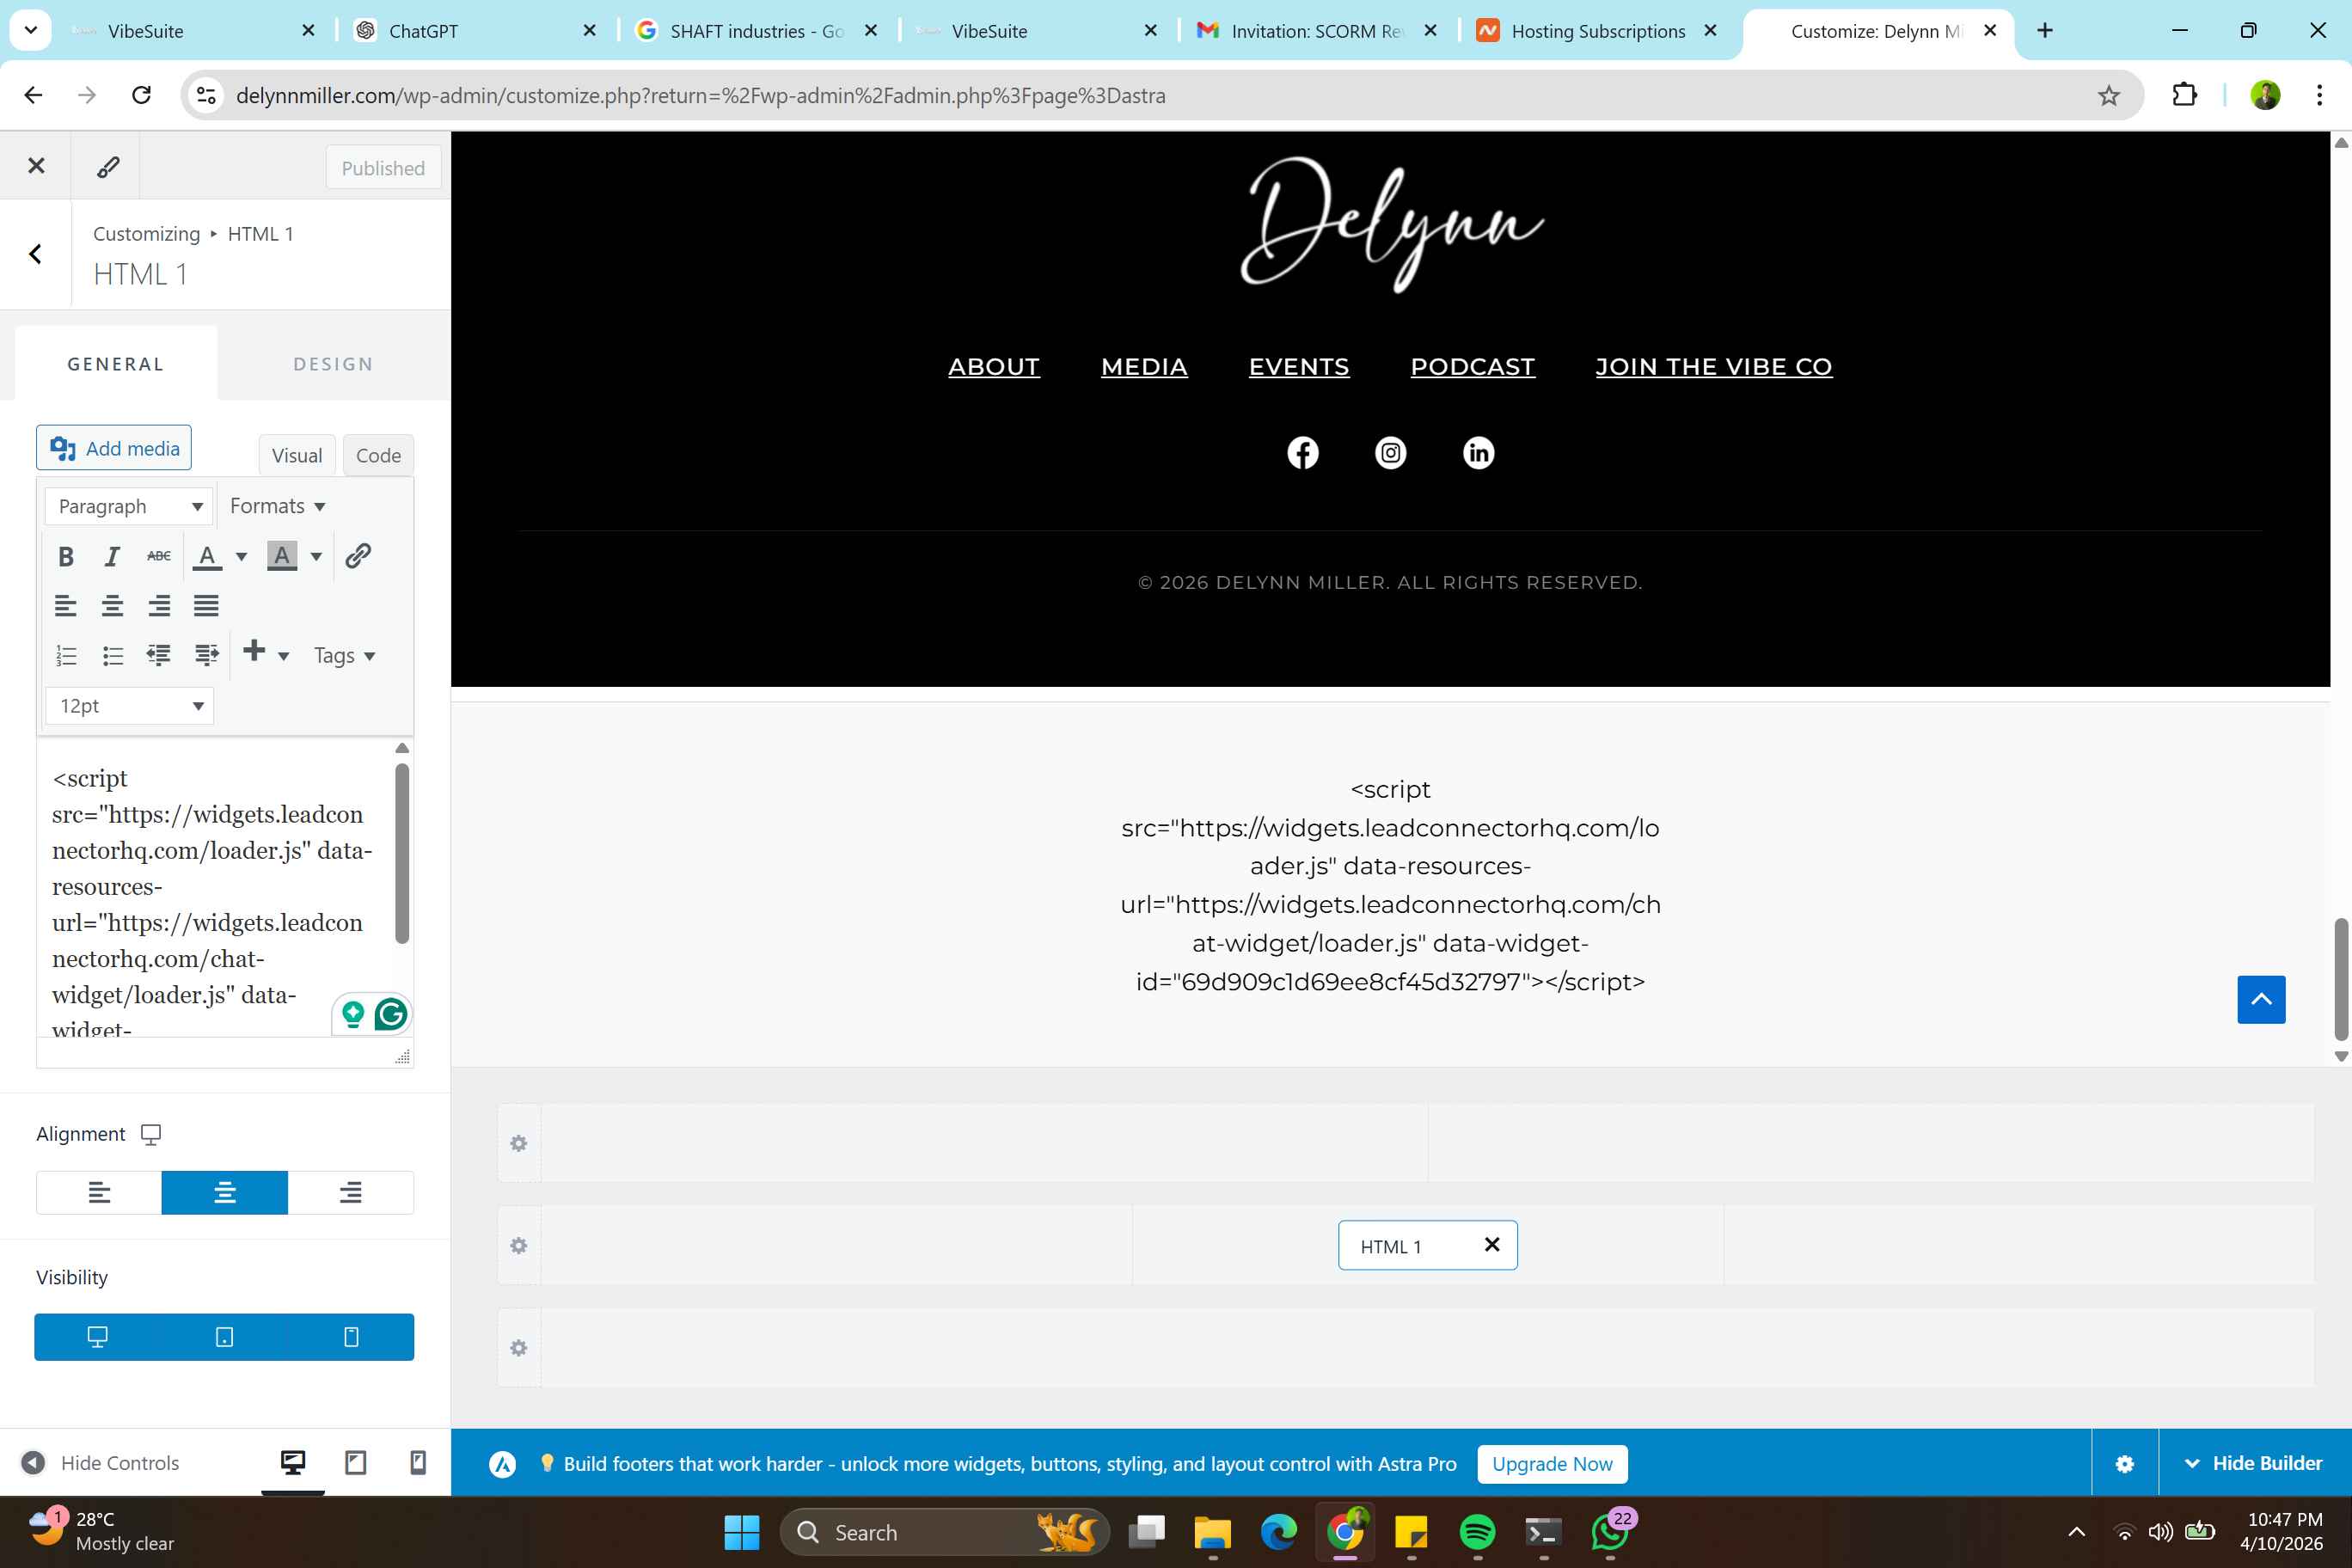
Task: Switch editor to Visual tab
Action: 297,455
